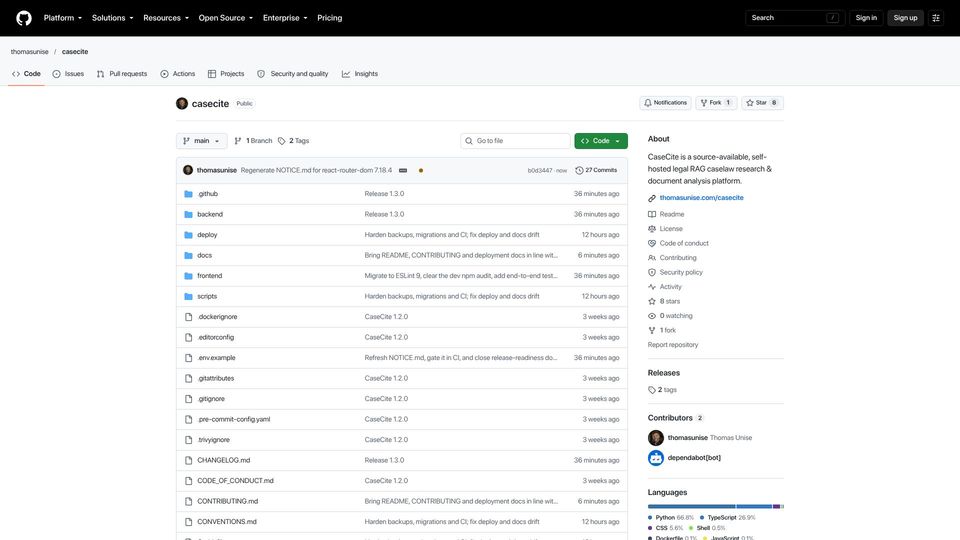Image resolution: width=960 pixels, height=540 pixels.
Task: Open the docs folder
Action: (x=204, y=255)
